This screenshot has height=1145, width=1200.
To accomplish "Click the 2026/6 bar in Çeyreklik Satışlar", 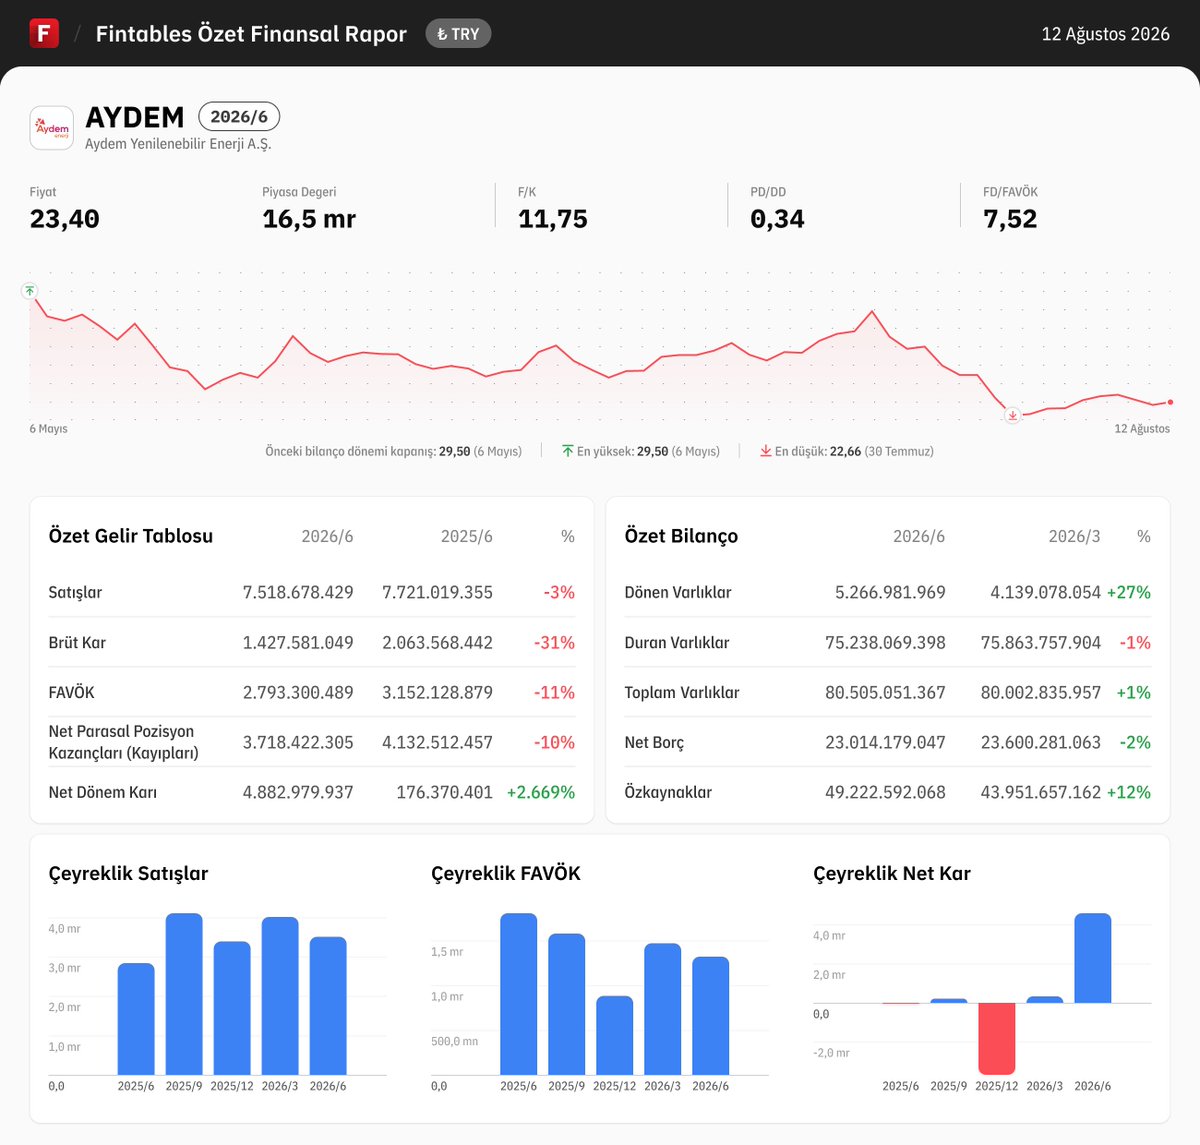I will pos(328,1006).
